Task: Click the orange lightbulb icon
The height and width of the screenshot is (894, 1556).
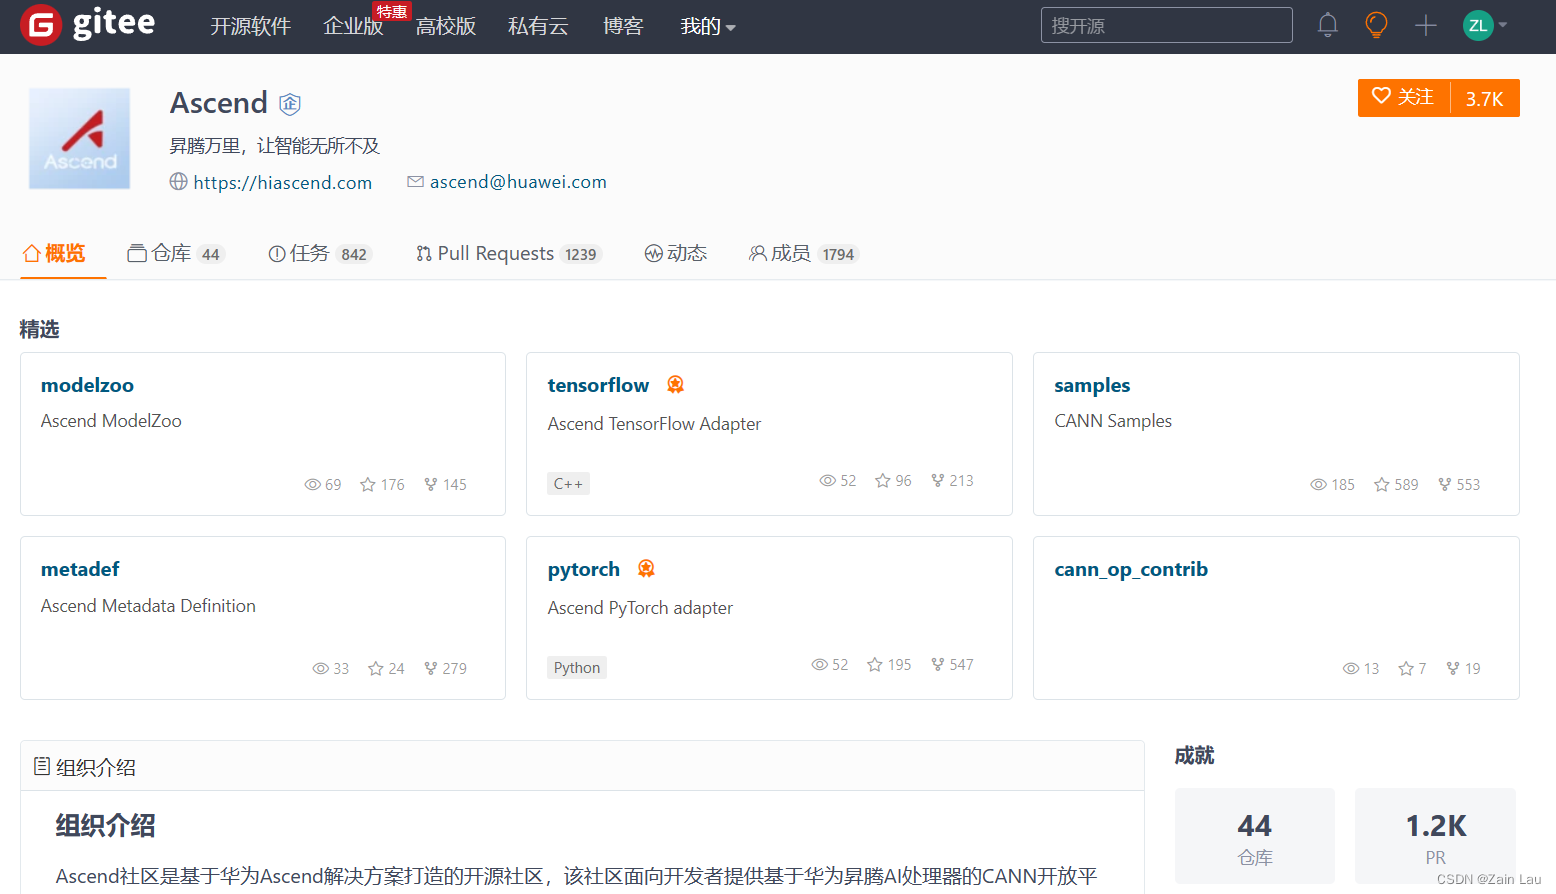Action: tap(1376, 25)
